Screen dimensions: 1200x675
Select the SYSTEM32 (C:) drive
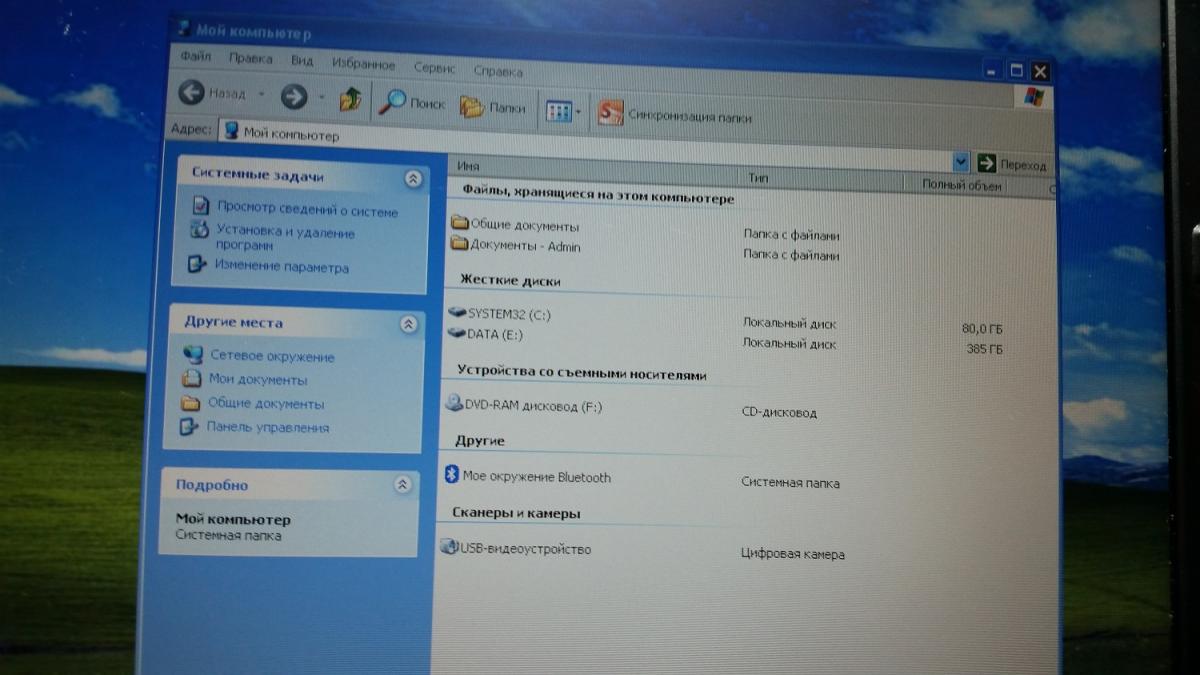(500, 314)
